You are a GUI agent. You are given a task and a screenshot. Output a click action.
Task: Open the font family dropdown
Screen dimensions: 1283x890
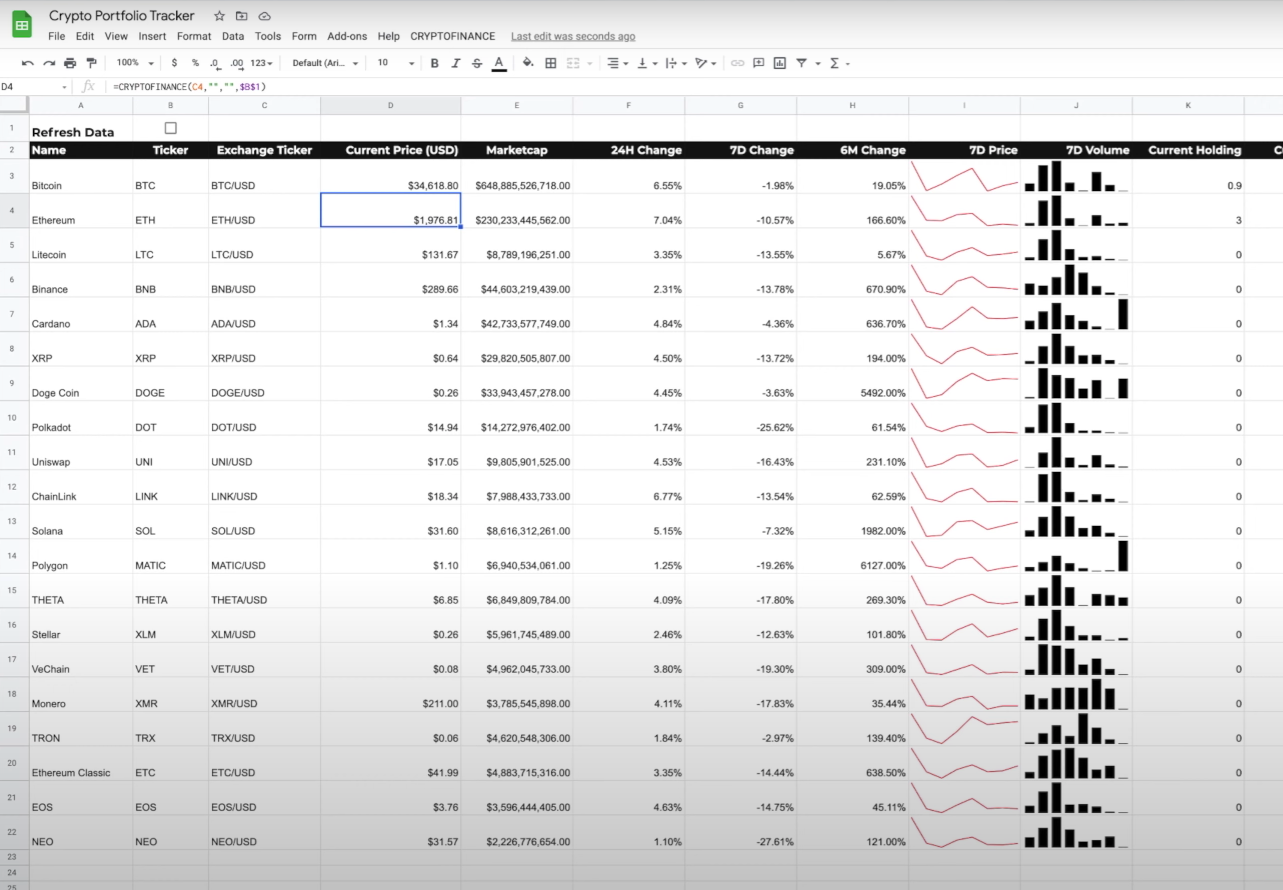[x=325, y=63]
